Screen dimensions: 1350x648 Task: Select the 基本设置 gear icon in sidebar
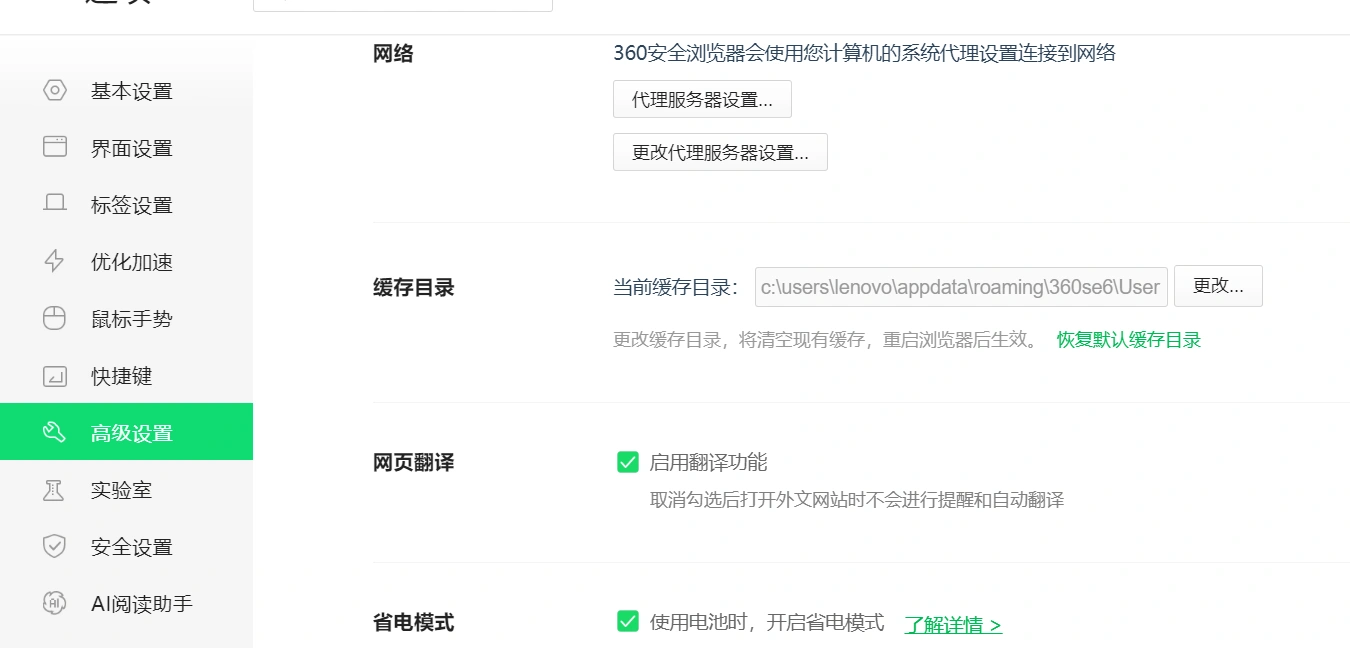pyautogui.click(x=55, y=90)
